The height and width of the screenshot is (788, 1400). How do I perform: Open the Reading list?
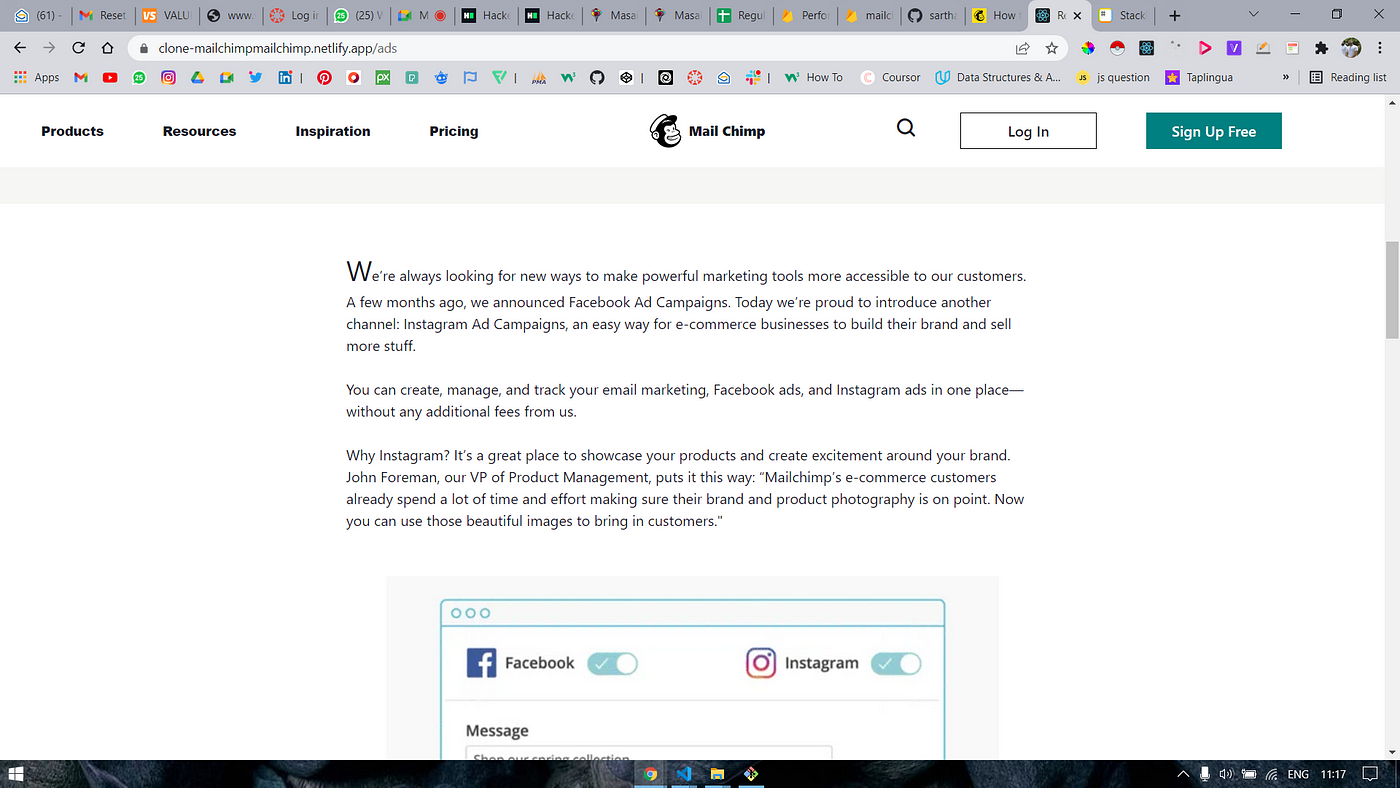coord(1348,77)
